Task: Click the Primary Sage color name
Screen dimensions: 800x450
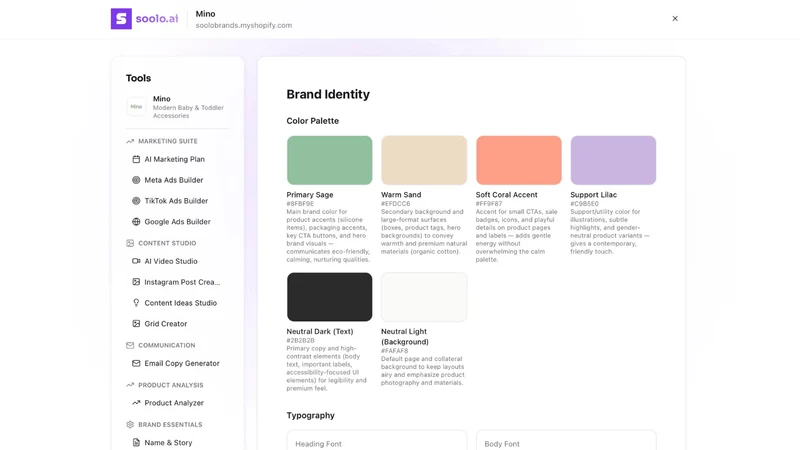Action: click(x=310, y=195)
